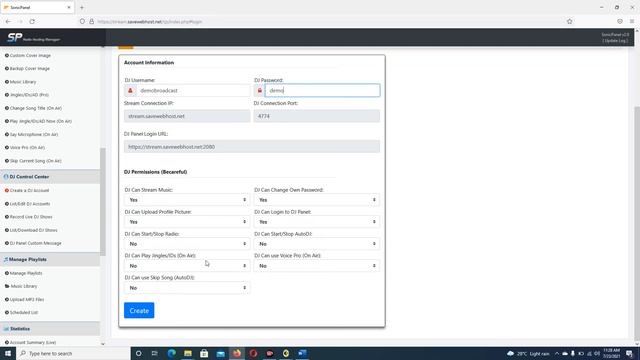Close the SonicPanel browser tab

click(x=69, y=7)
